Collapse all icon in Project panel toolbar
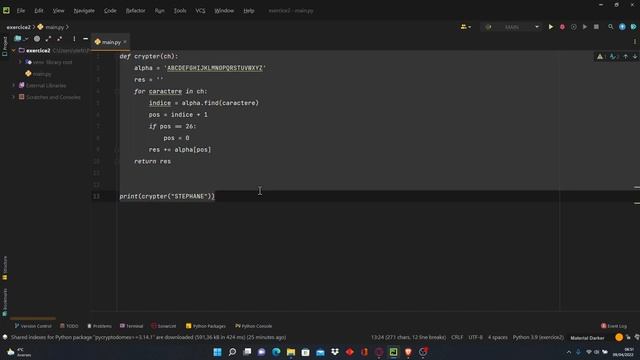This screenshot has height=360, width=640. 60,39
